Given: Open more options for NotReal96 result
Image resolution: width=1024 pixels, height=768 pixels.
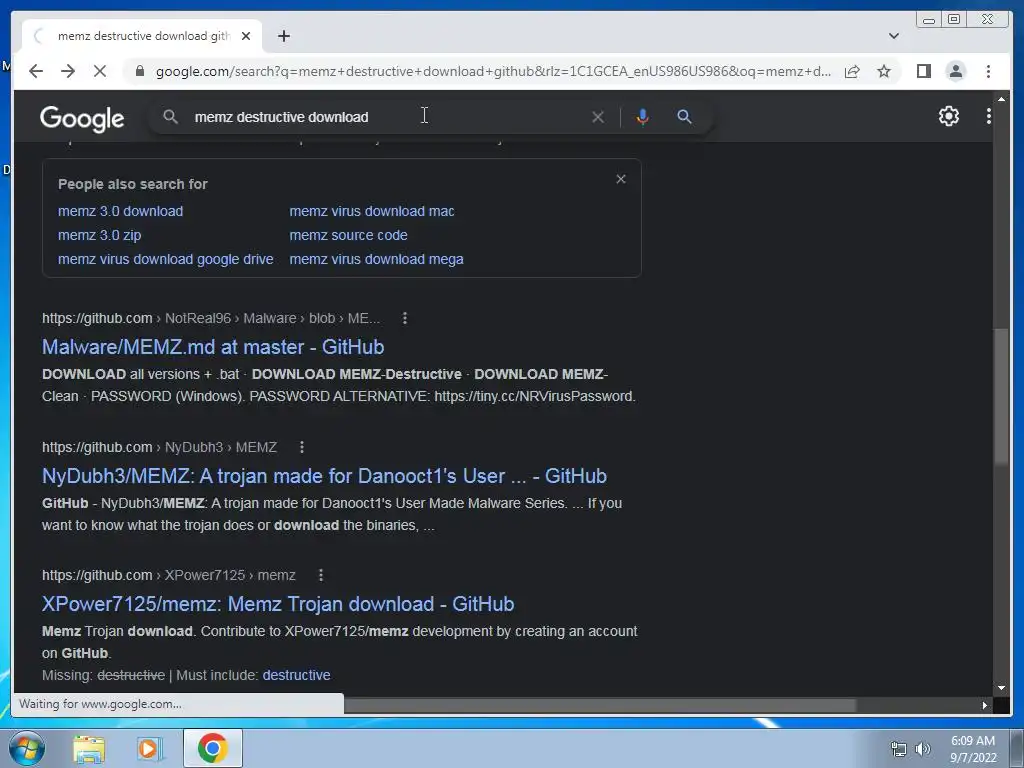Looking at the screenshot, I should click(405, 318).
